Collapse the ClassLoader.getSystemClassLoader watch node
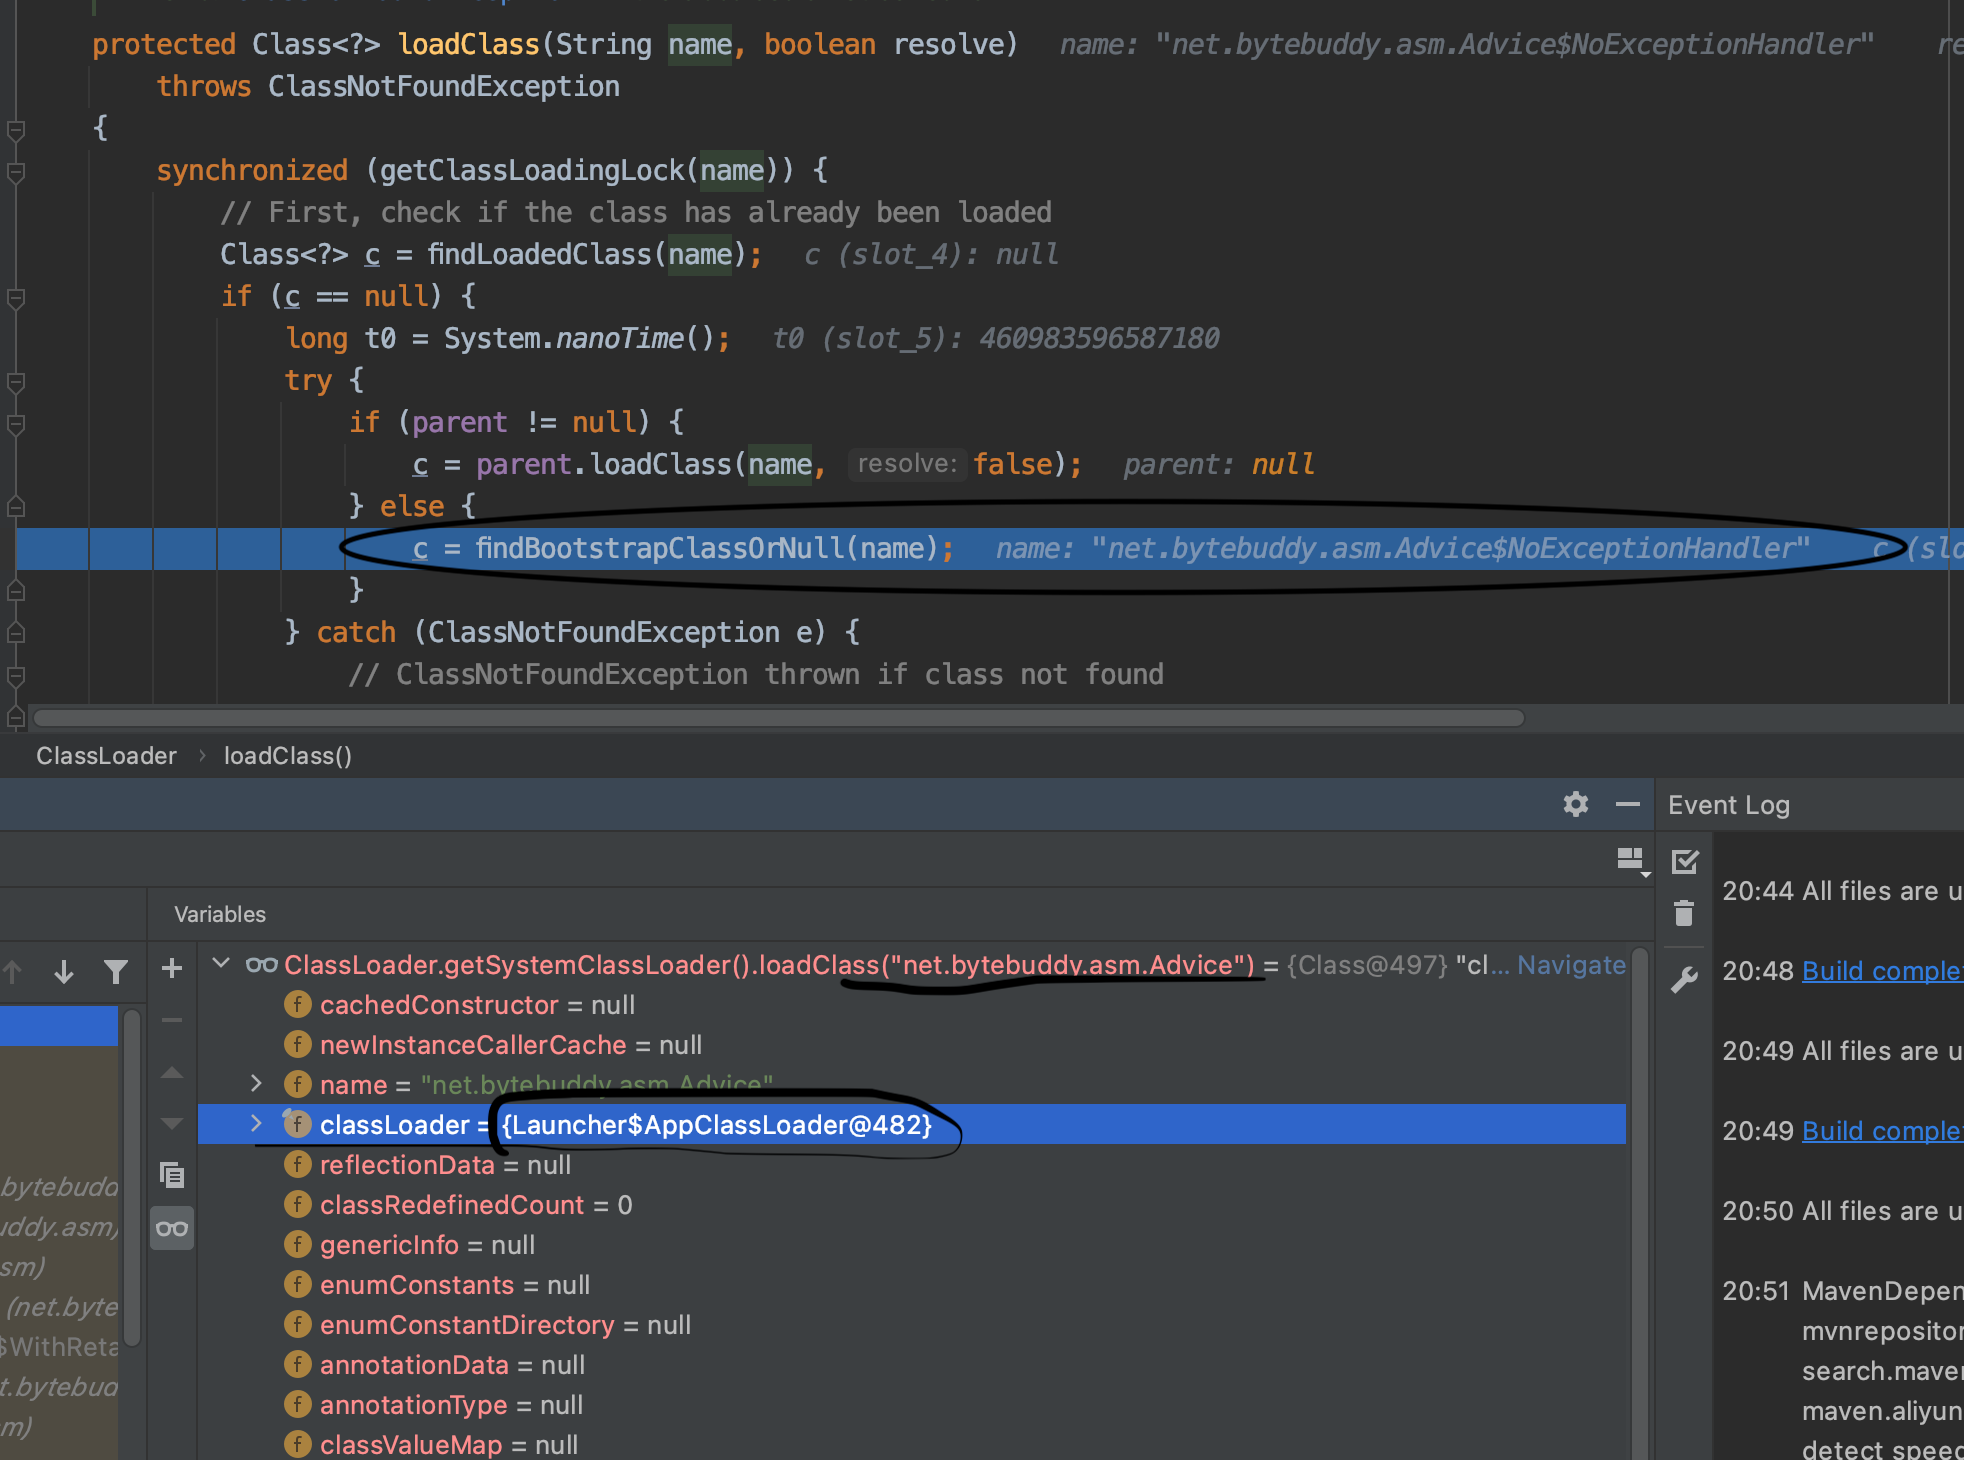The image size is (1964, 1460). pyautogui.click(x=222, y=964)
